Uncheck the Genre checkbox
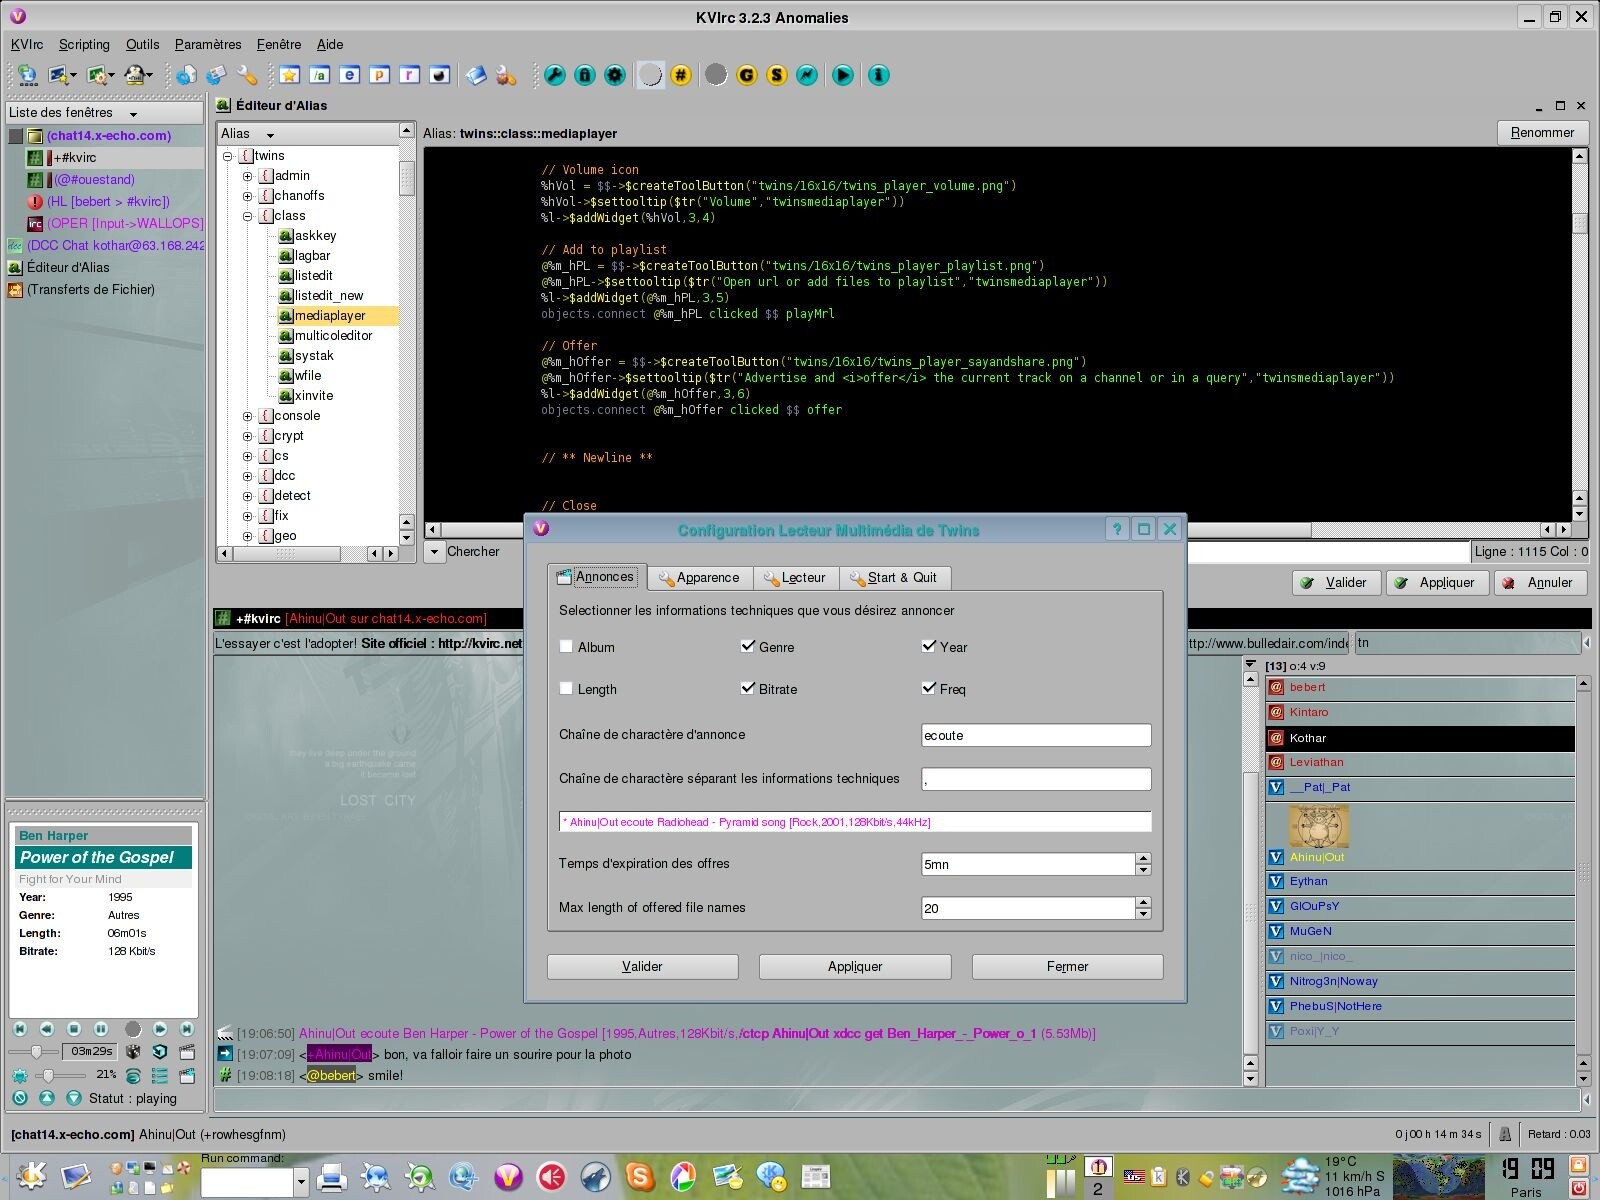Screen dimensions: 1600x1200 click(x=748, y=647)
